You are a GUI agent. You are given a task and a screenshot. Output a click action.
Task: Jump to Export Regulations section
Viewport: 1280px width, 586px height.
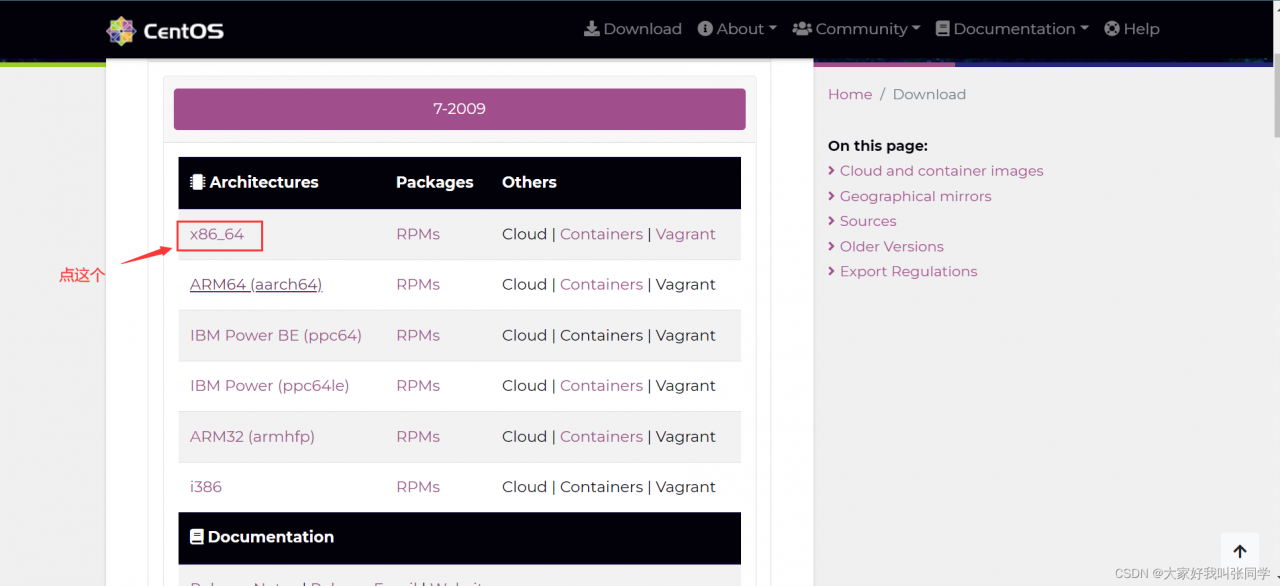click(908, 271)
